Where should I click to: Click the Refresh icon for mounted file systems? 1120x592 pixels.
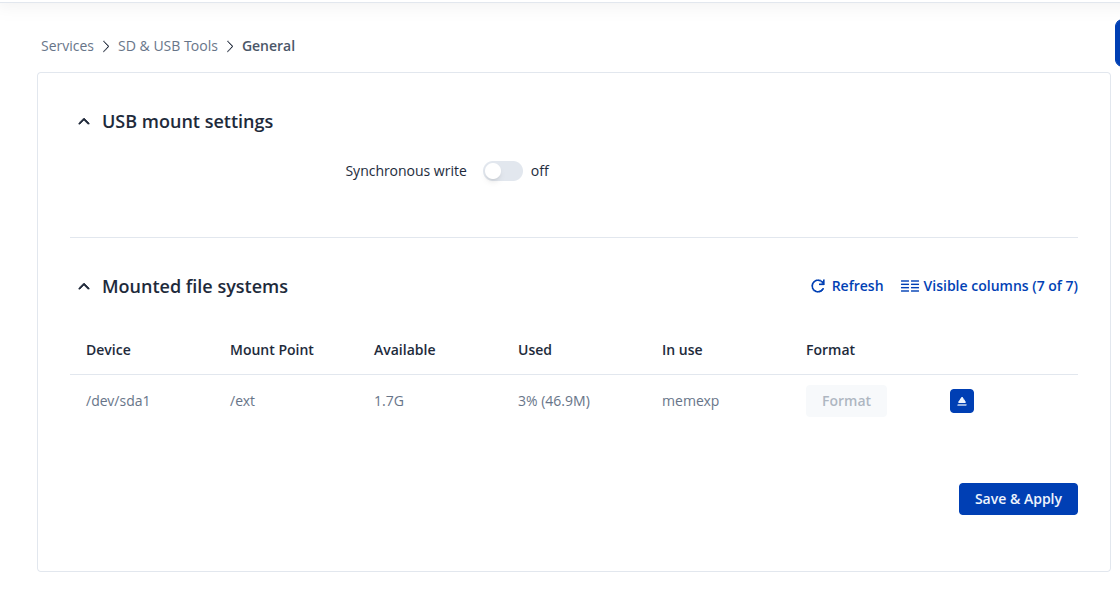point(818,286)
